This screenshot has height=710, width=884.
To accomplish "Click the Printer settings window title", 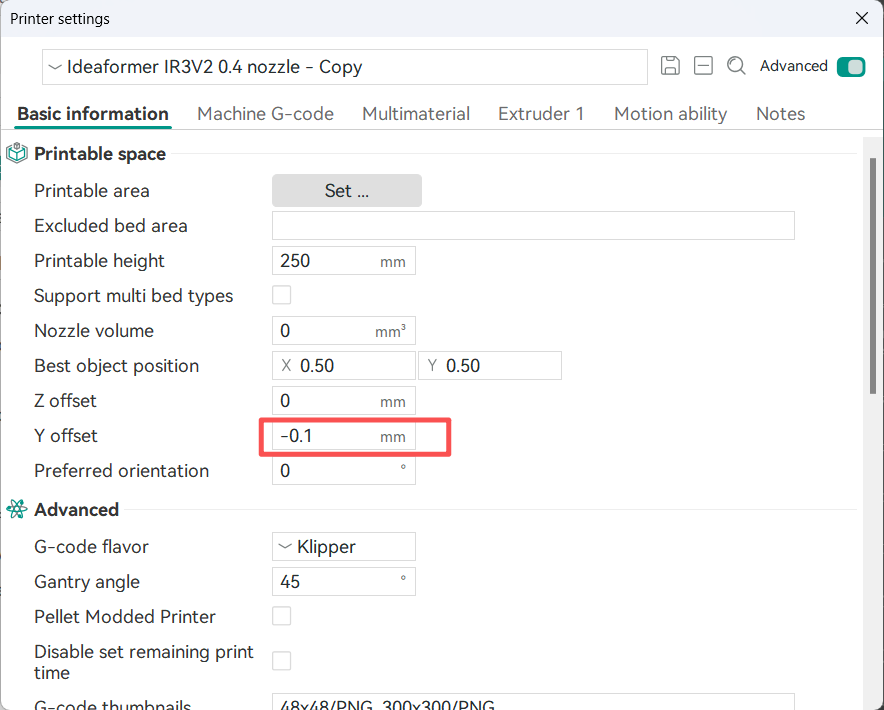I will pos(60,19).
